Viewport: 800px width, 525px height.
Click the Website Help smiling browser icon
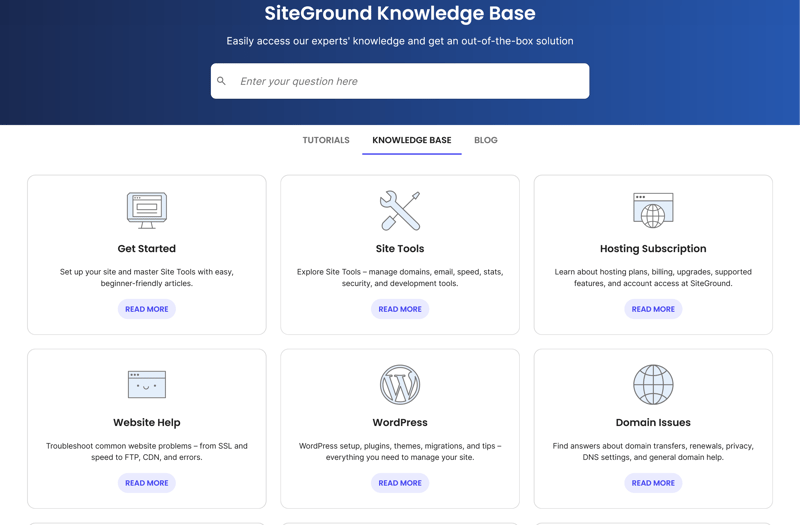pyautogui.click(x=147, y=384)
